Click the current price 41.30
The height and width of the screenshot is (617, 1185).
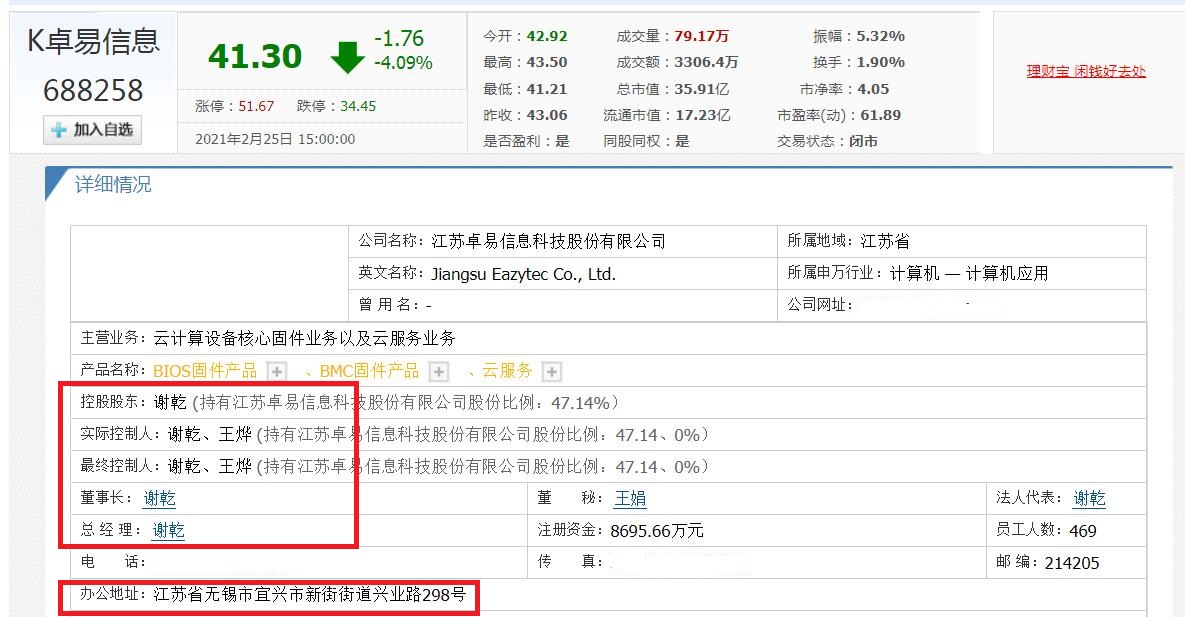253,55
